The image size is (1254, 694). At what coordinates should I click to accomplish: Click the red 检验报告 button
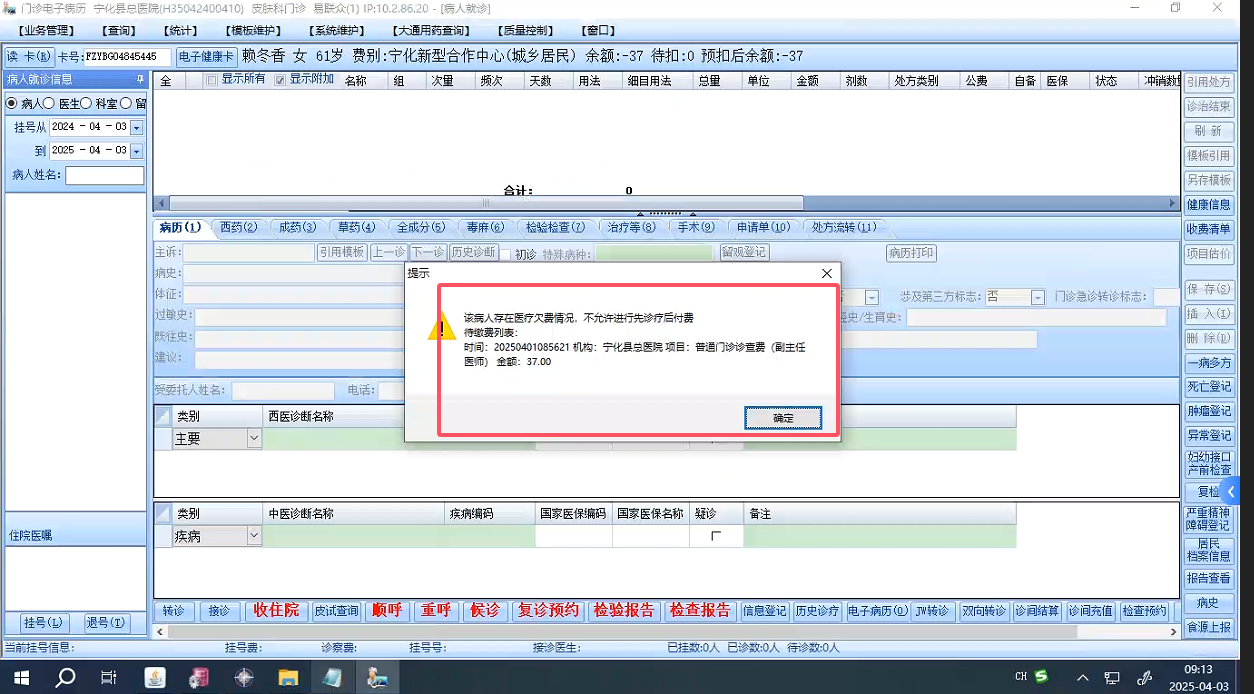tap(623, 610)
